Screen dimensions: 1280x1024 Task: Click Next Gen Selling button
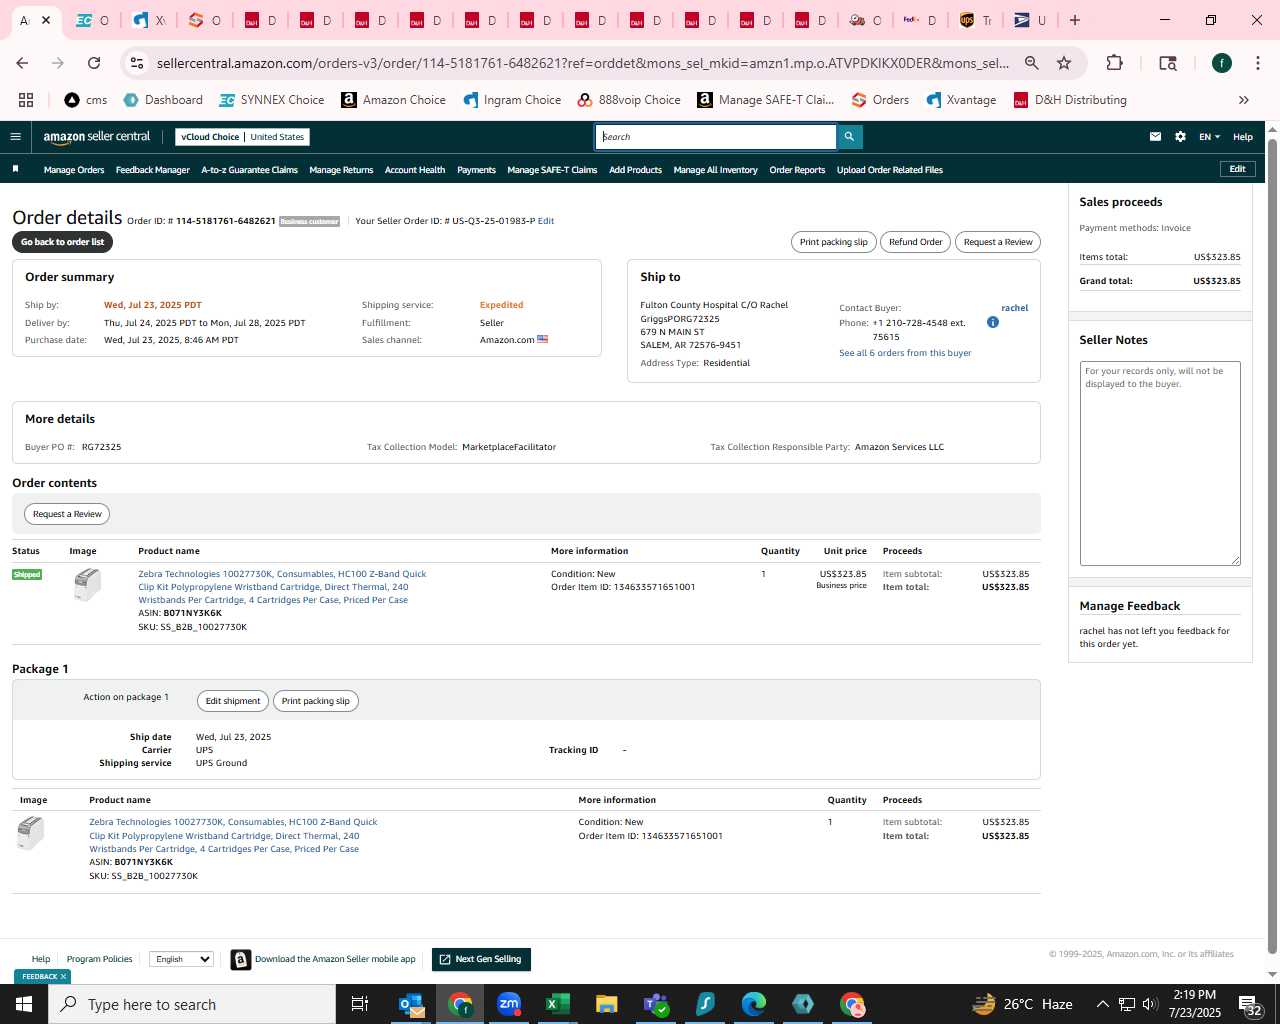pos(481,959)
